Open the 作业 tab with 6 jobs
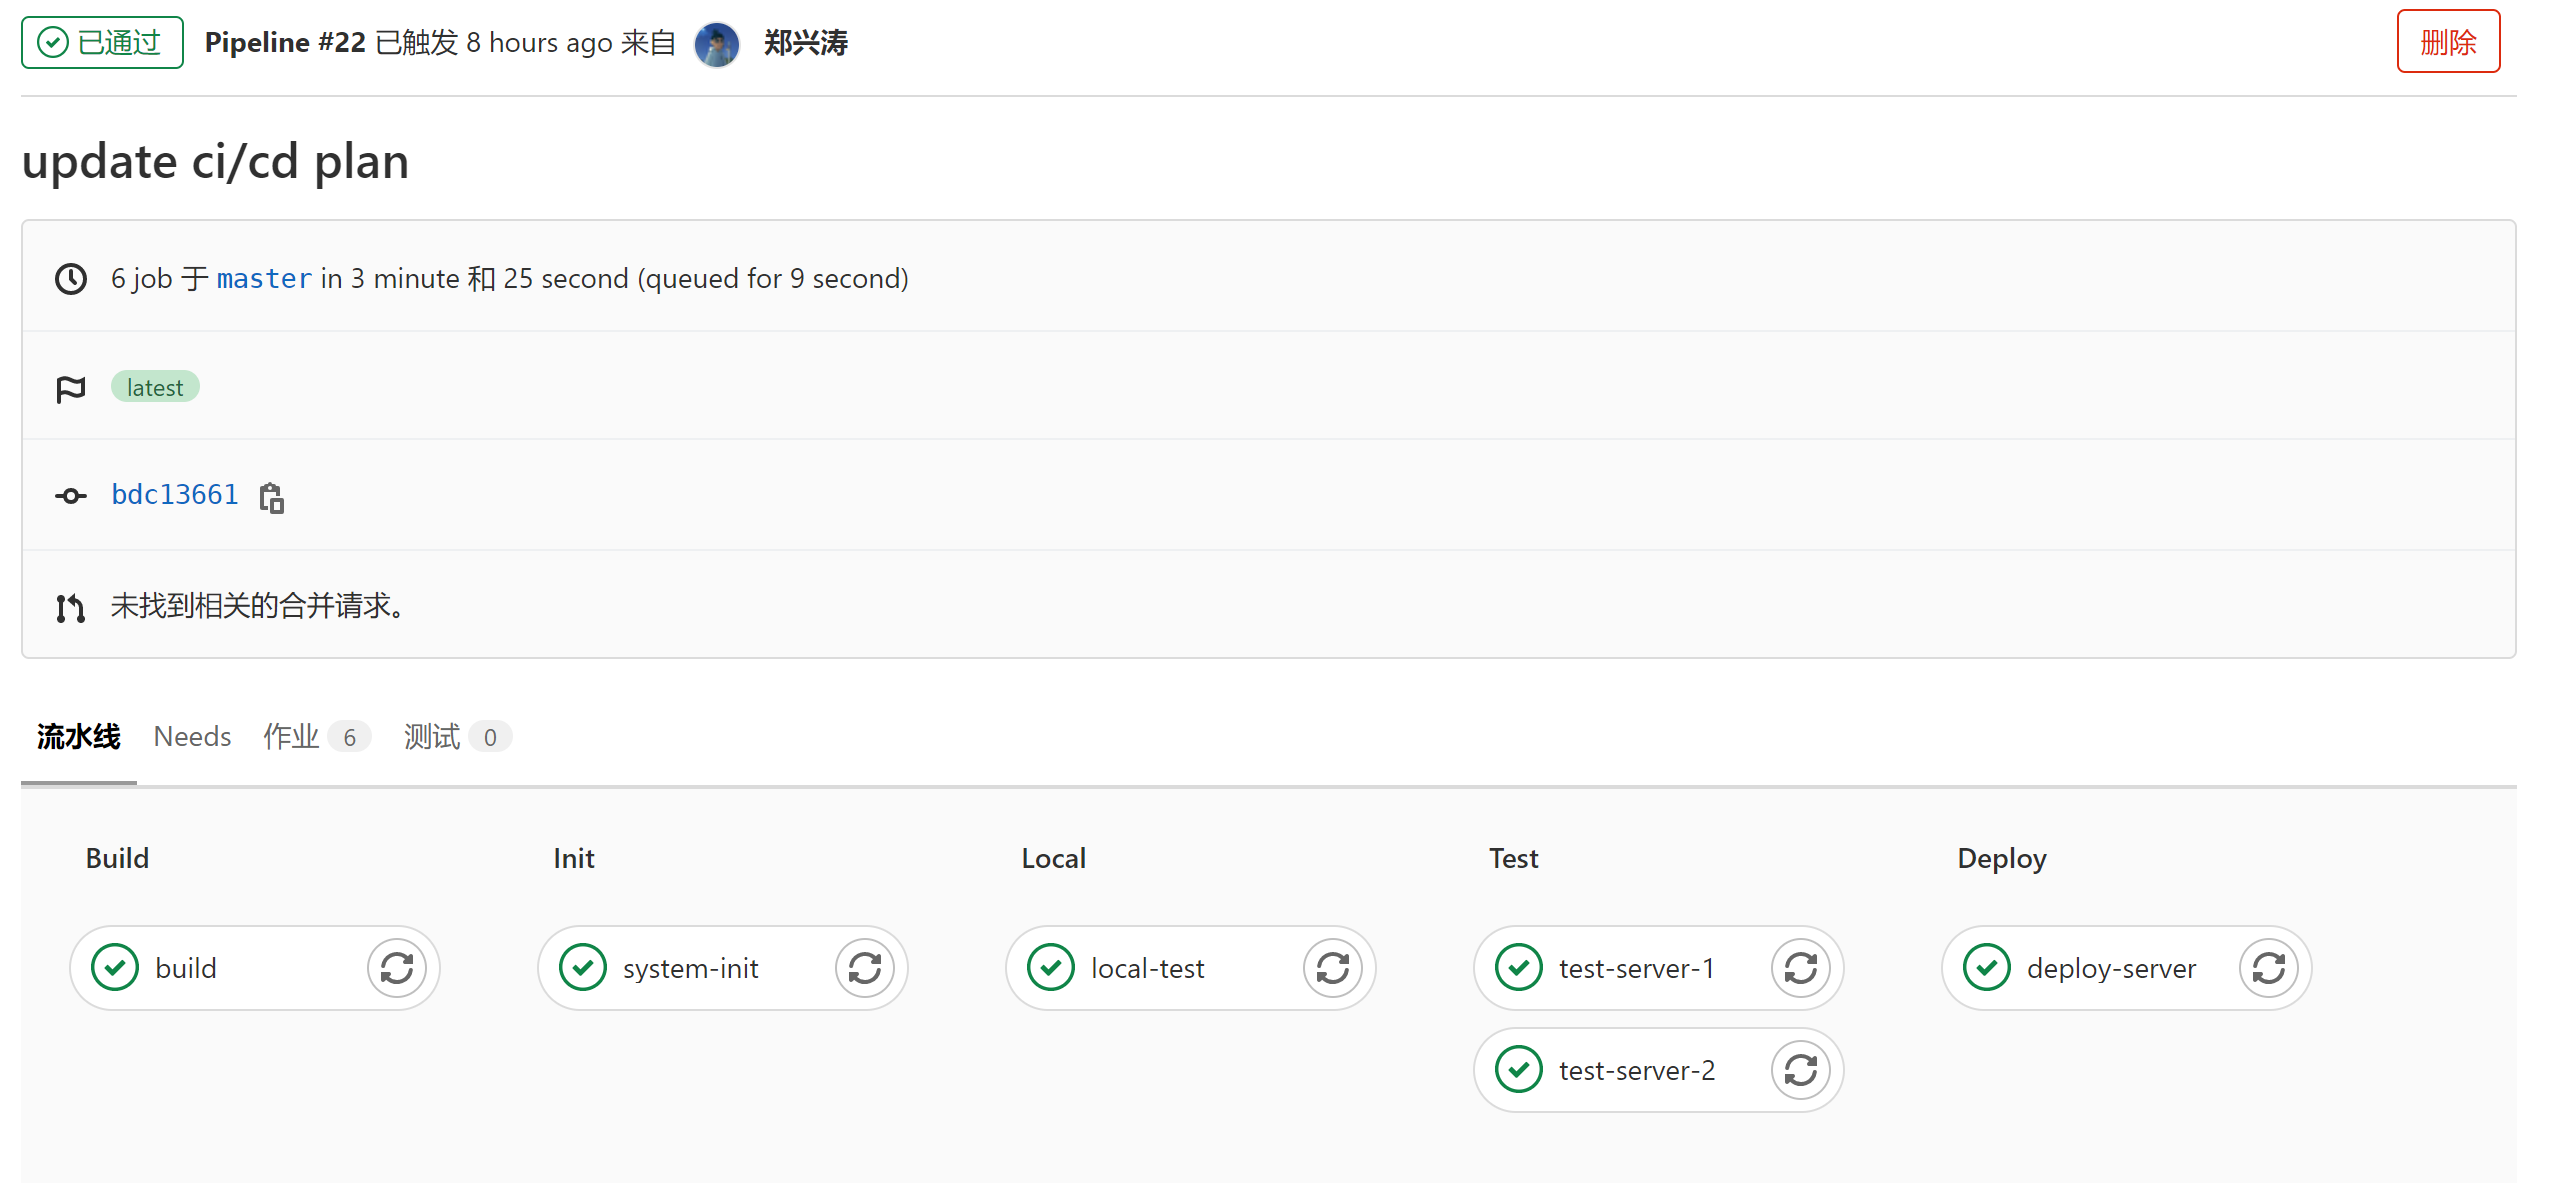The width and height of the screenshot is (2549, 1183). coord(316,737)
